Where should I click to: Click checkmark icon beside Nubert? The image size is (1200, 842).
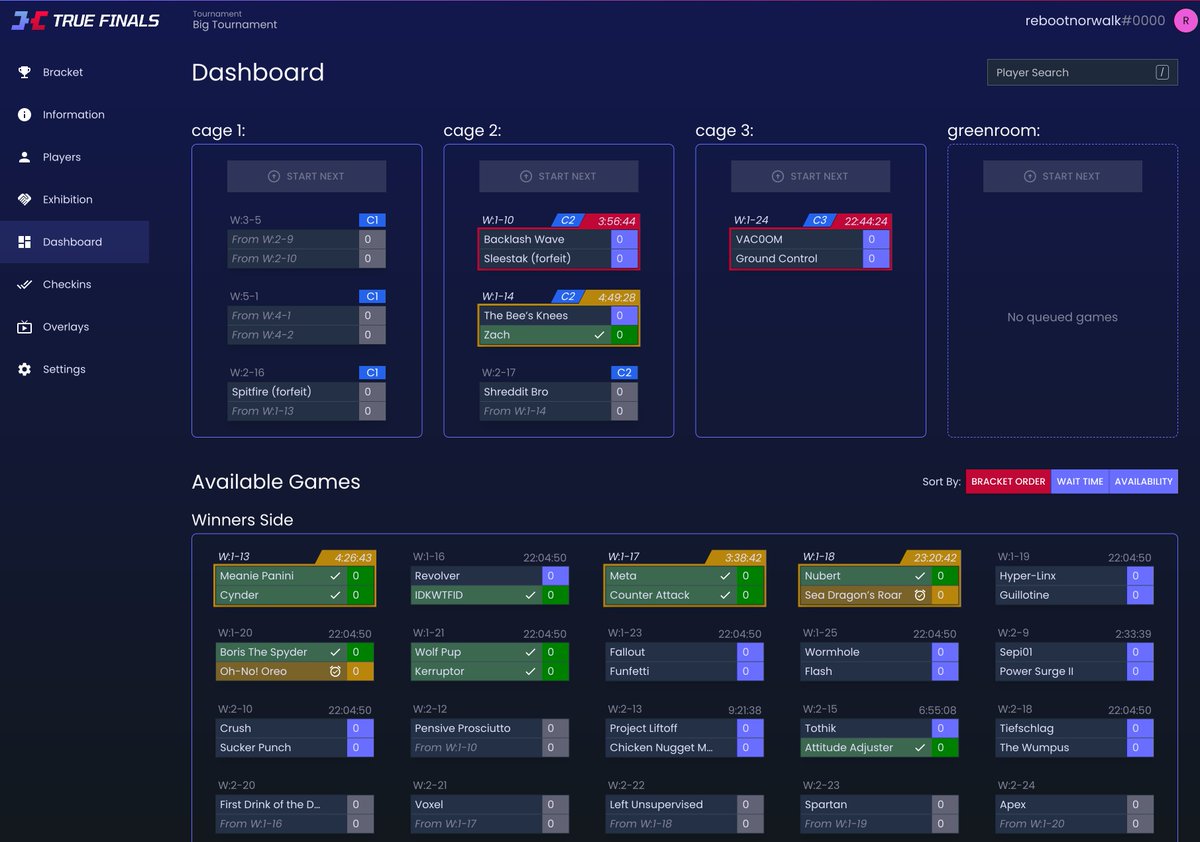(x=920, y=576)
